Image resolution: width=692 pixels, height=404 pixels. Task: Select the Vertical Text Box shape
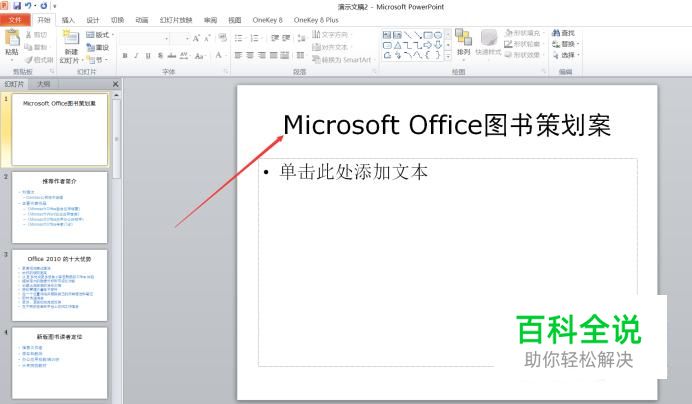click(x=397, y=35)
